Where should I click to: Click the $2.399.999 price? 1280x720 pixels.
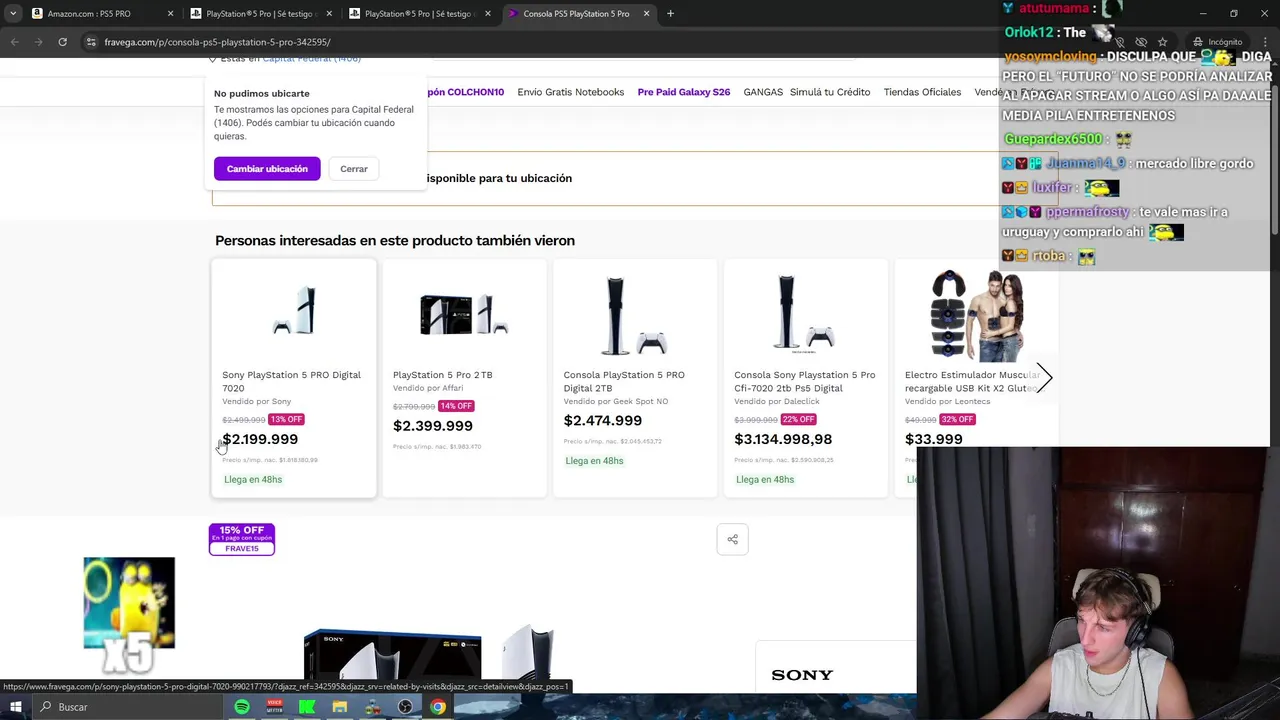pyautogui.click(x=433, y=426)
